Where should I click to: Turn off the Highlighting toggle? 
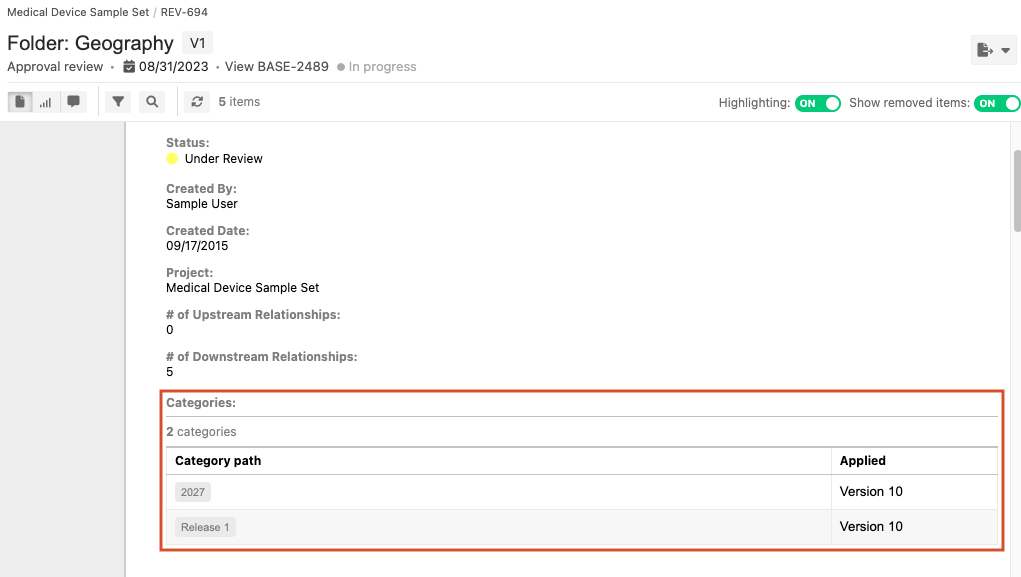[817, 103]
